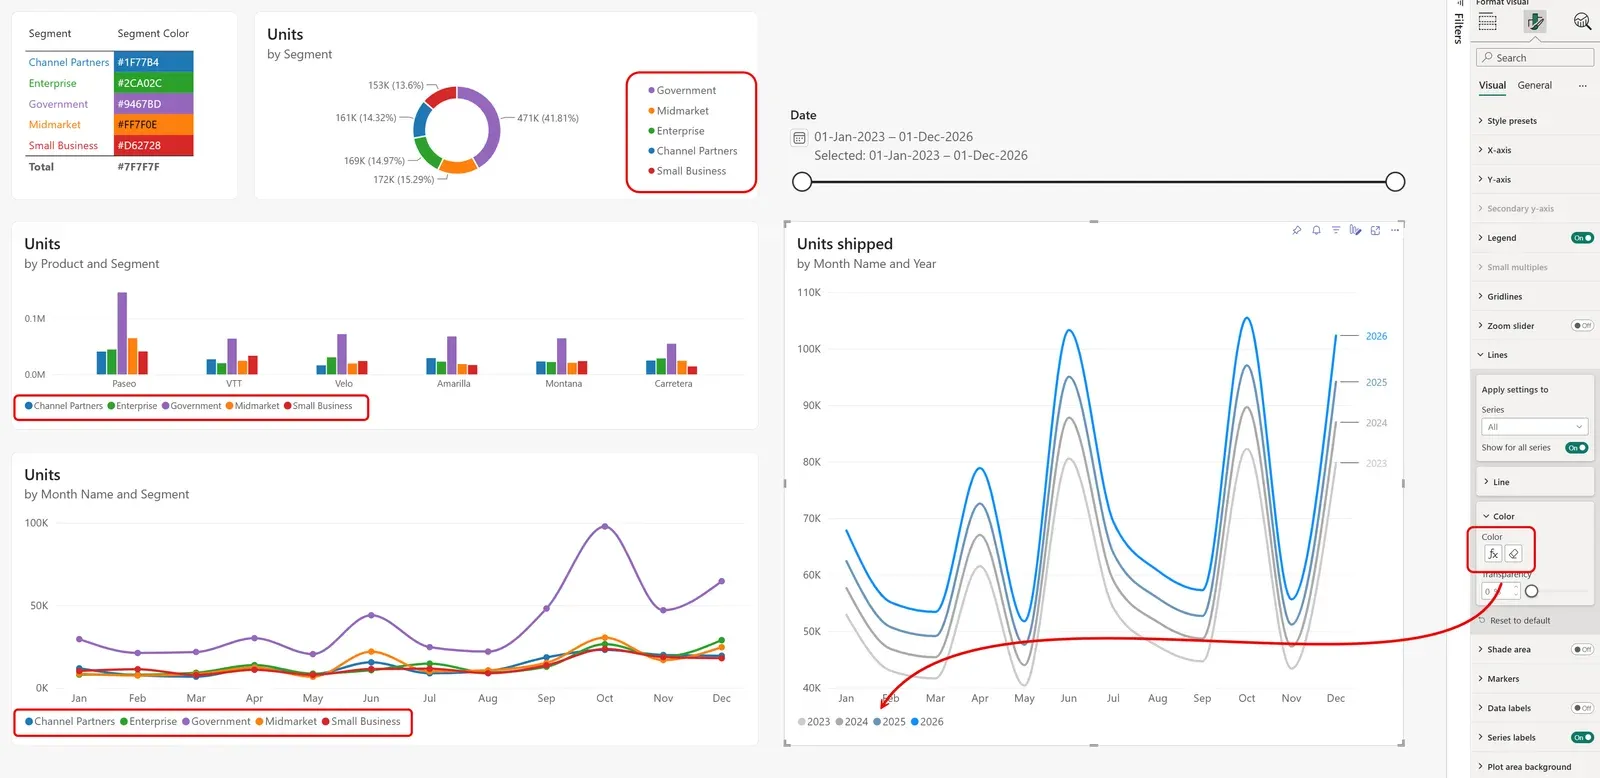Open more options ellipsis on Units shipped chart
Image resolution: width=1600 pixels, height=778 pixels.
click(x=1394, y=230)
